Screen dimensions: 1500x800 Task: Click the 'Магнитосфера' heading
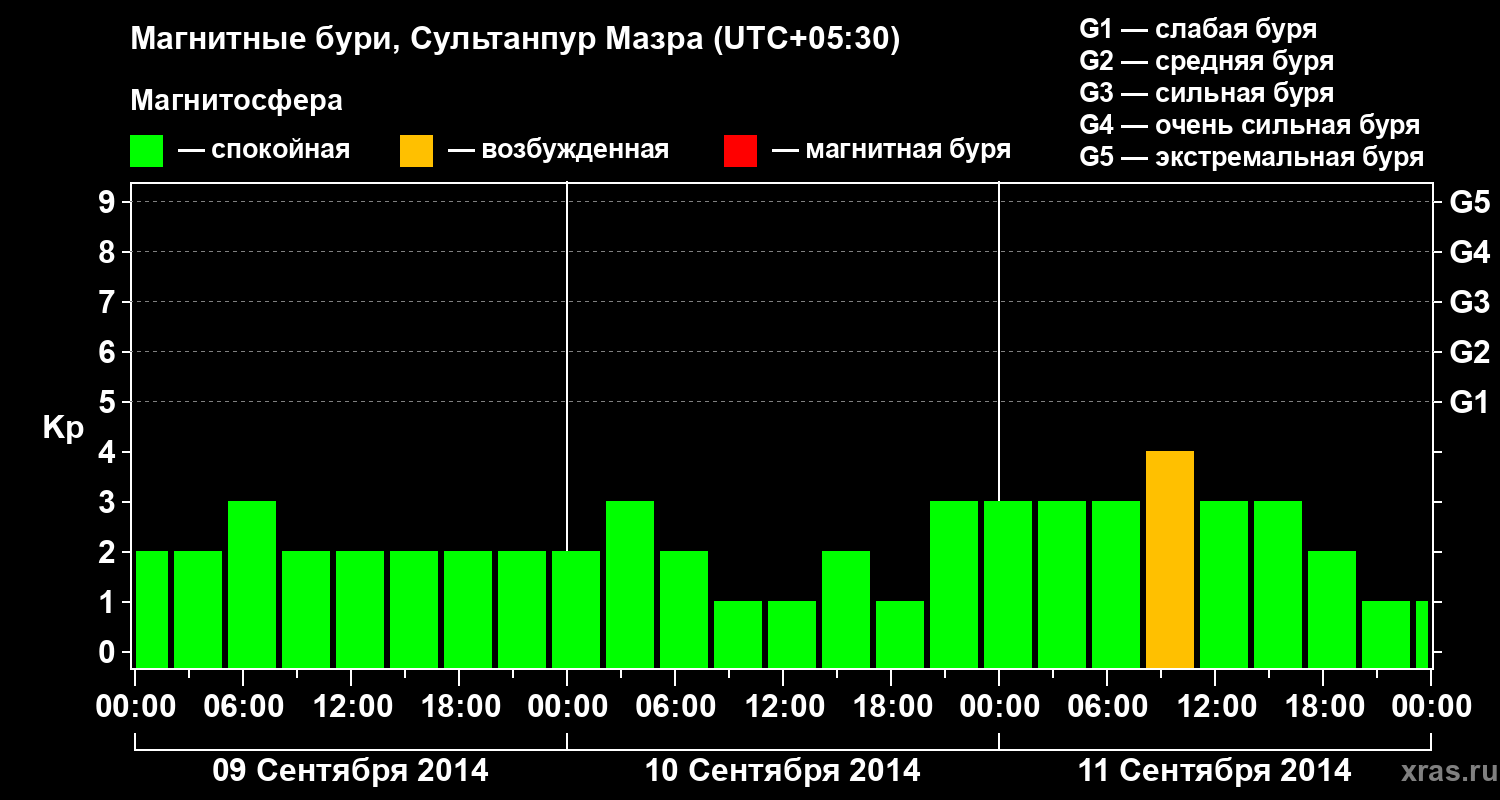(237, 101)
